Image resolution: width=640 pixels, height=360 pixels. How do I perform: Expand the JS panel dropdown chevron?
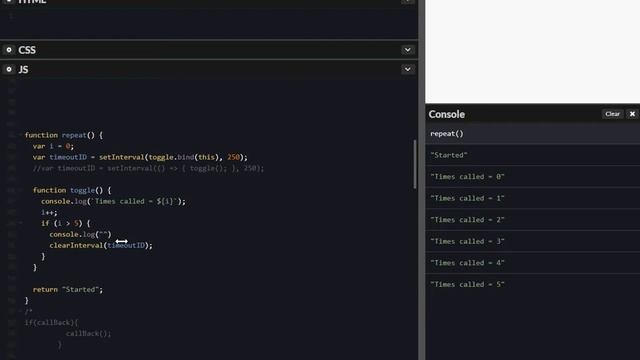(x=407, y=69)
